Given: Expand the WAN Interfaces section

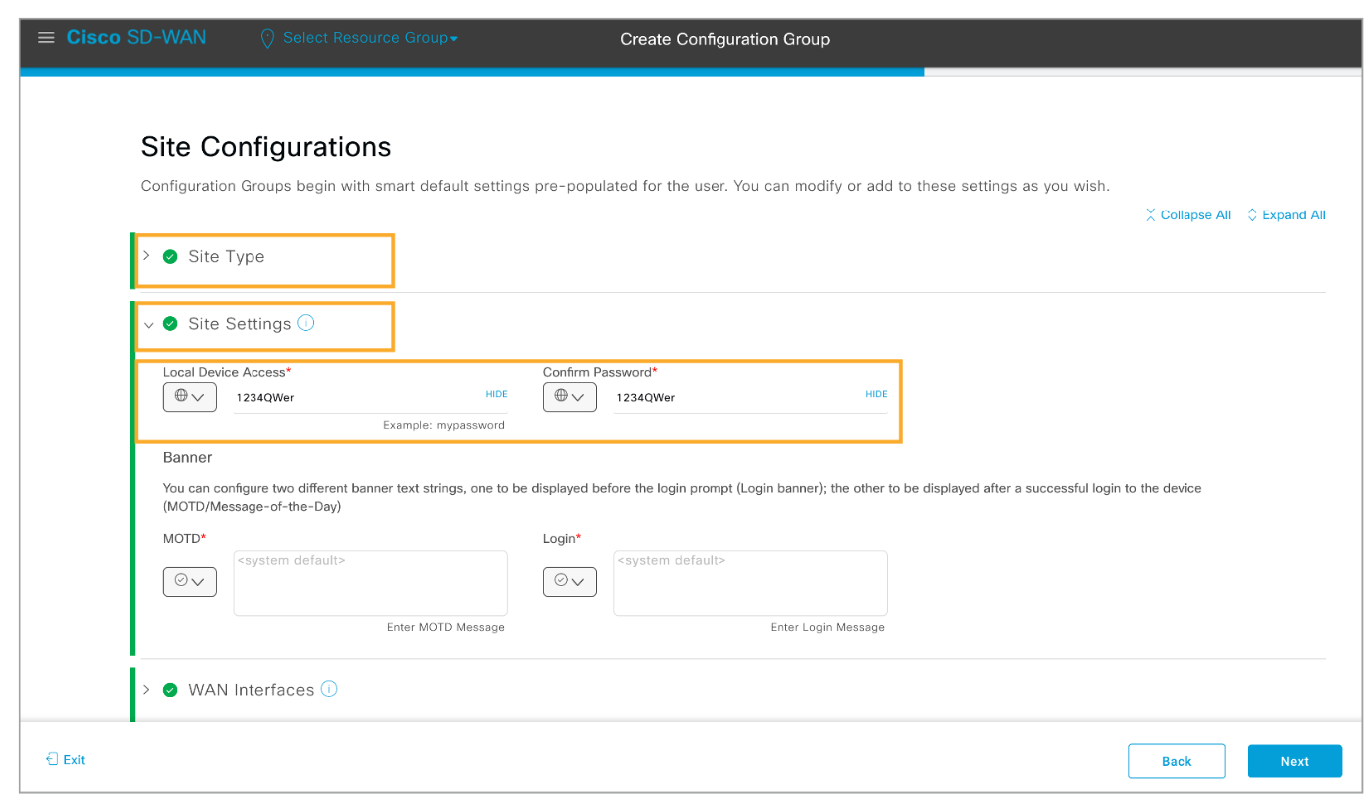Looking at the screenshot, I should [x=146, y=690].
